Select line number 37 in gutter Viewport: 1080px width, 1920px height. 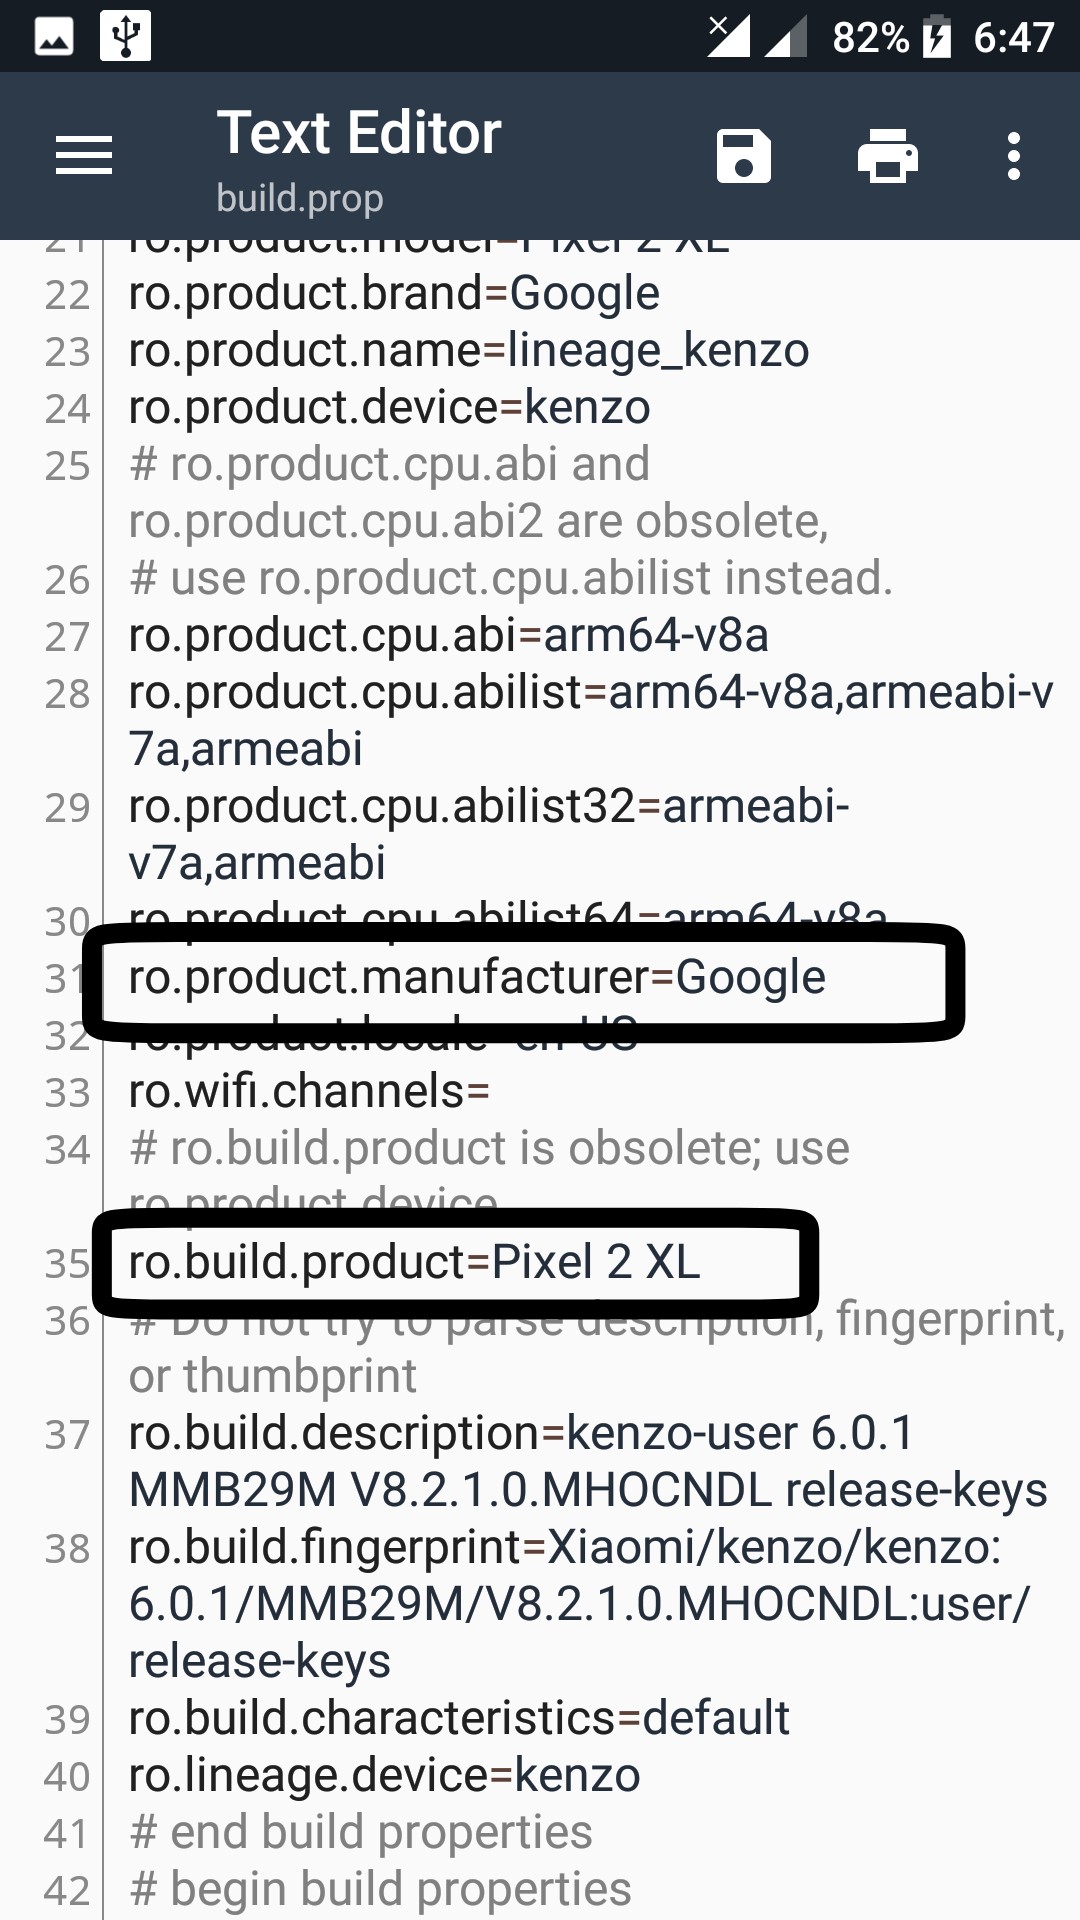coord(67,1435)
